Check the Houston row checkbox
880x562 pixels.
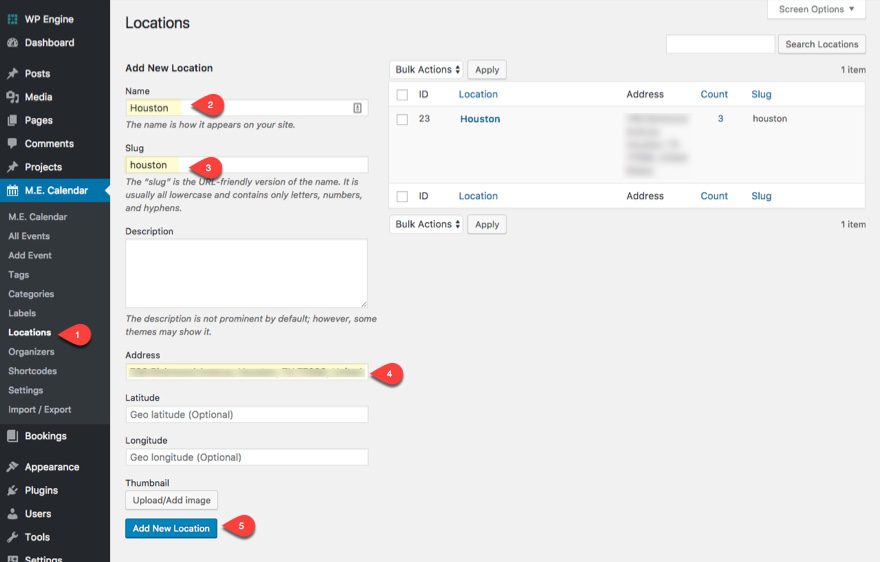coord(402,119)
